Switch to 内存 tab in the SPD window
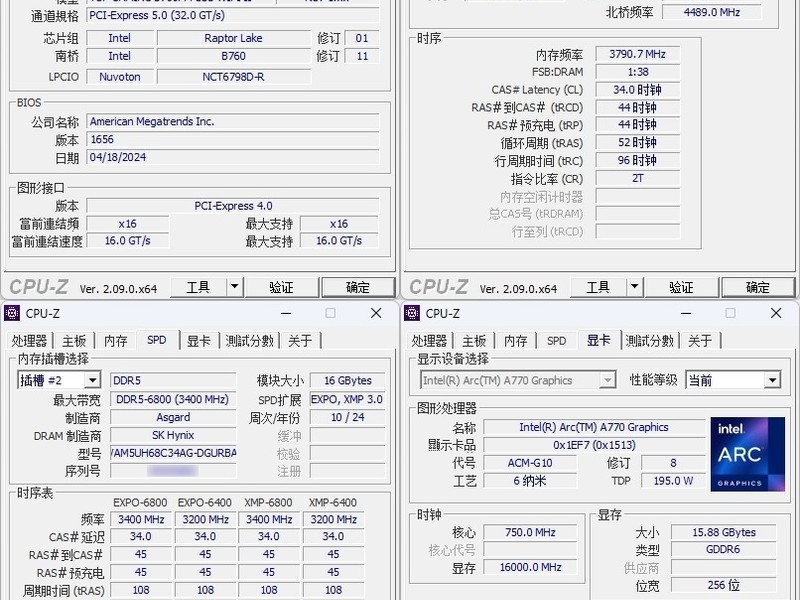The image size is (800, 600). coord(116,341)
